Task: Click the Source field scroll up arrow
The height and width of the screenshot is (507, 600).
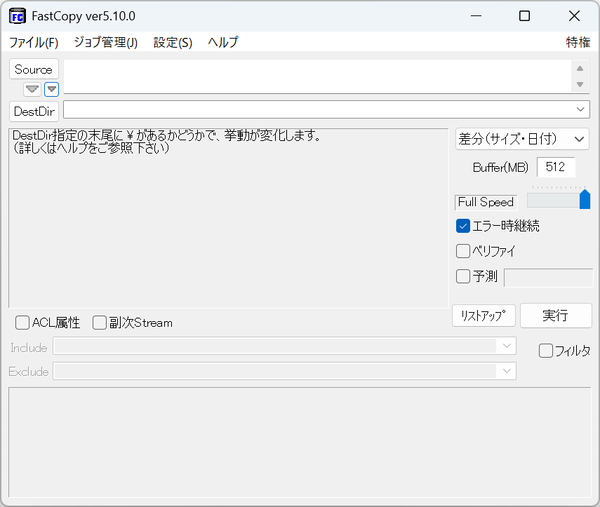Action: click(580, 68)
